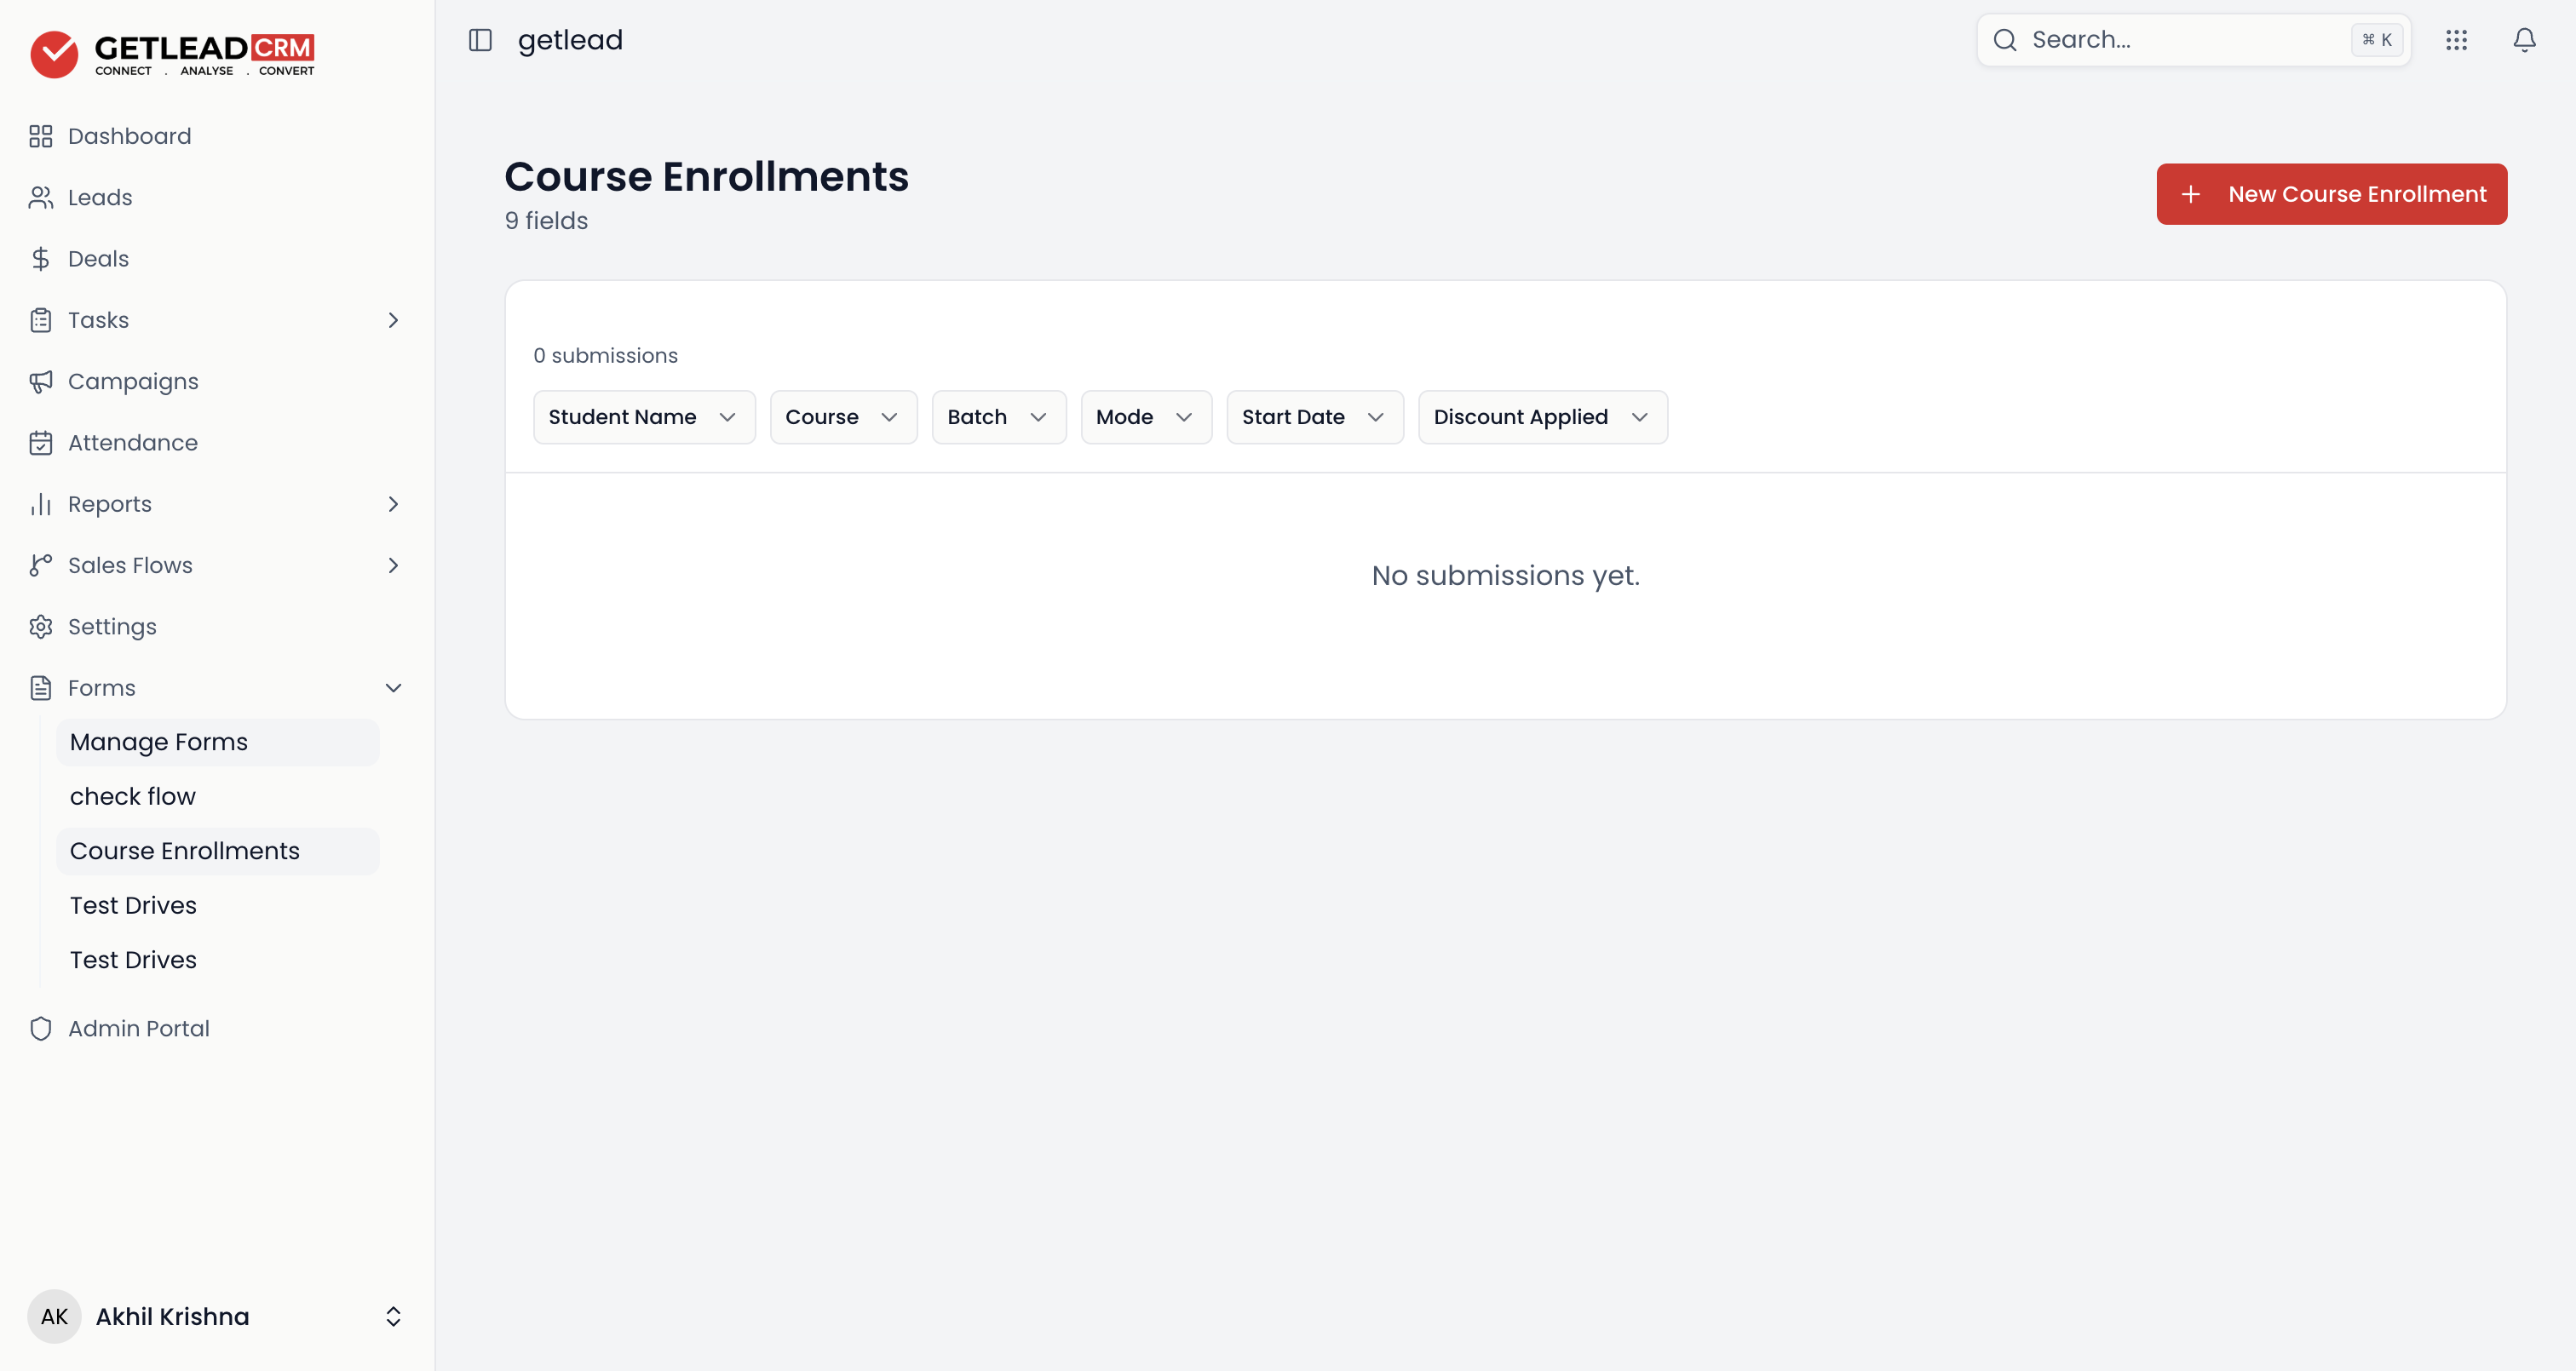Open the Discount Applied column dropdown
Image resolution: width=2576 pixels, height=1371 pixels.
click(x=1542, y=417)
